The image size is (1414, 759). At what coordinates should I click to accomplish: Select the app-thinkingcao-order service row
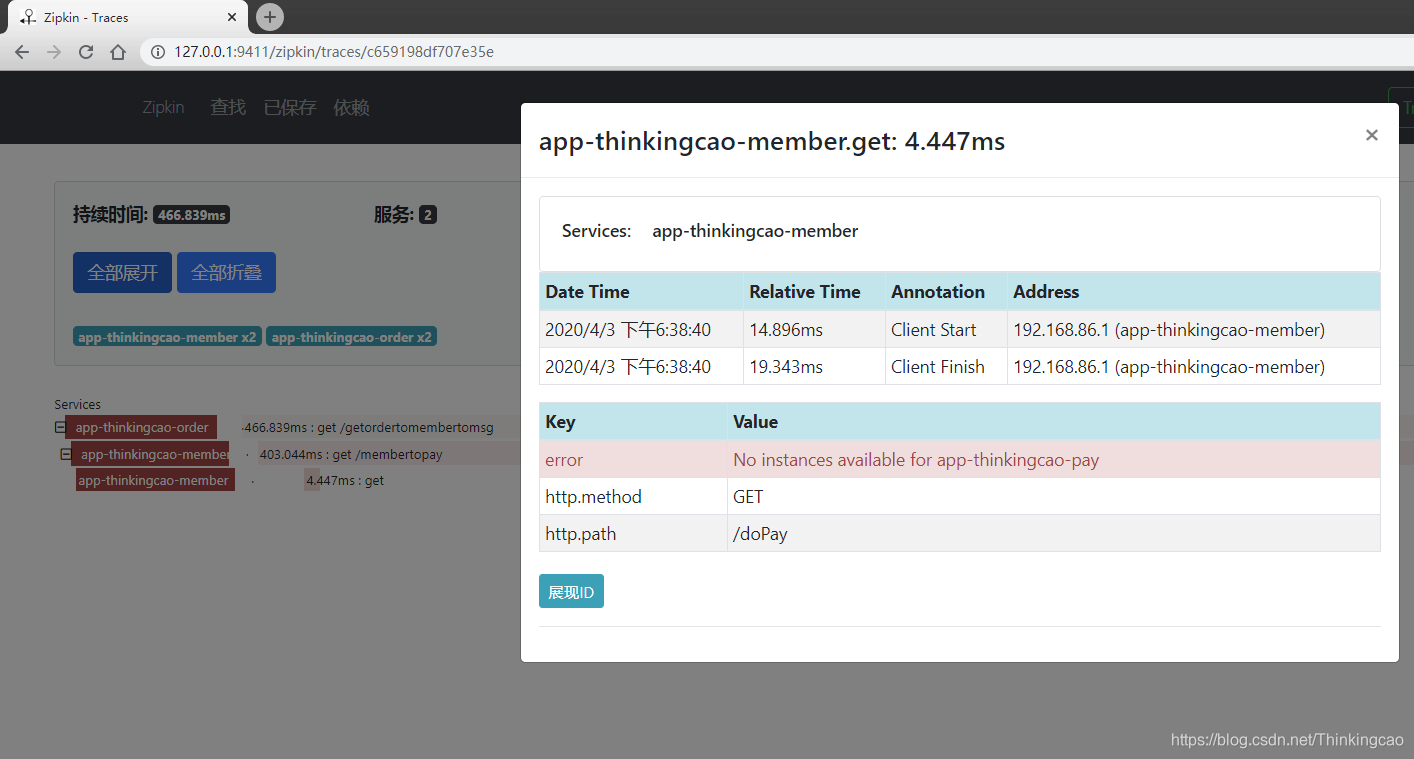click(x=142, y=427)
